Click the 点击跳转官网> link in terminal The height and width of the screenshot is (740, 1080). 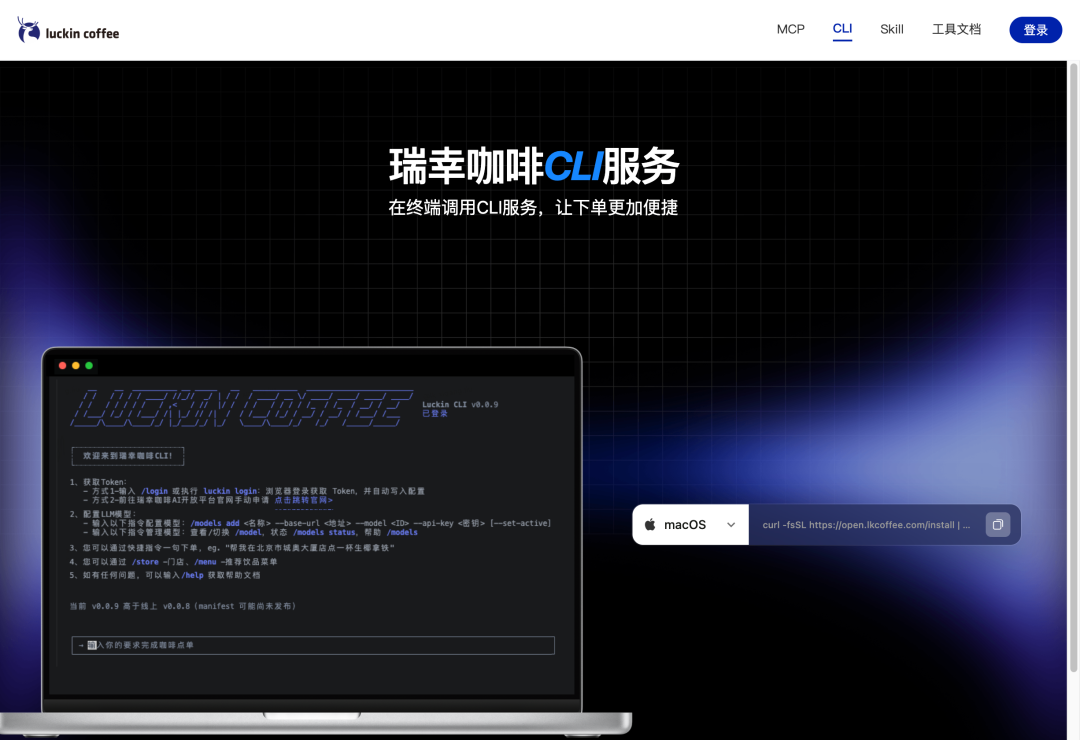[x=304, y=500]
